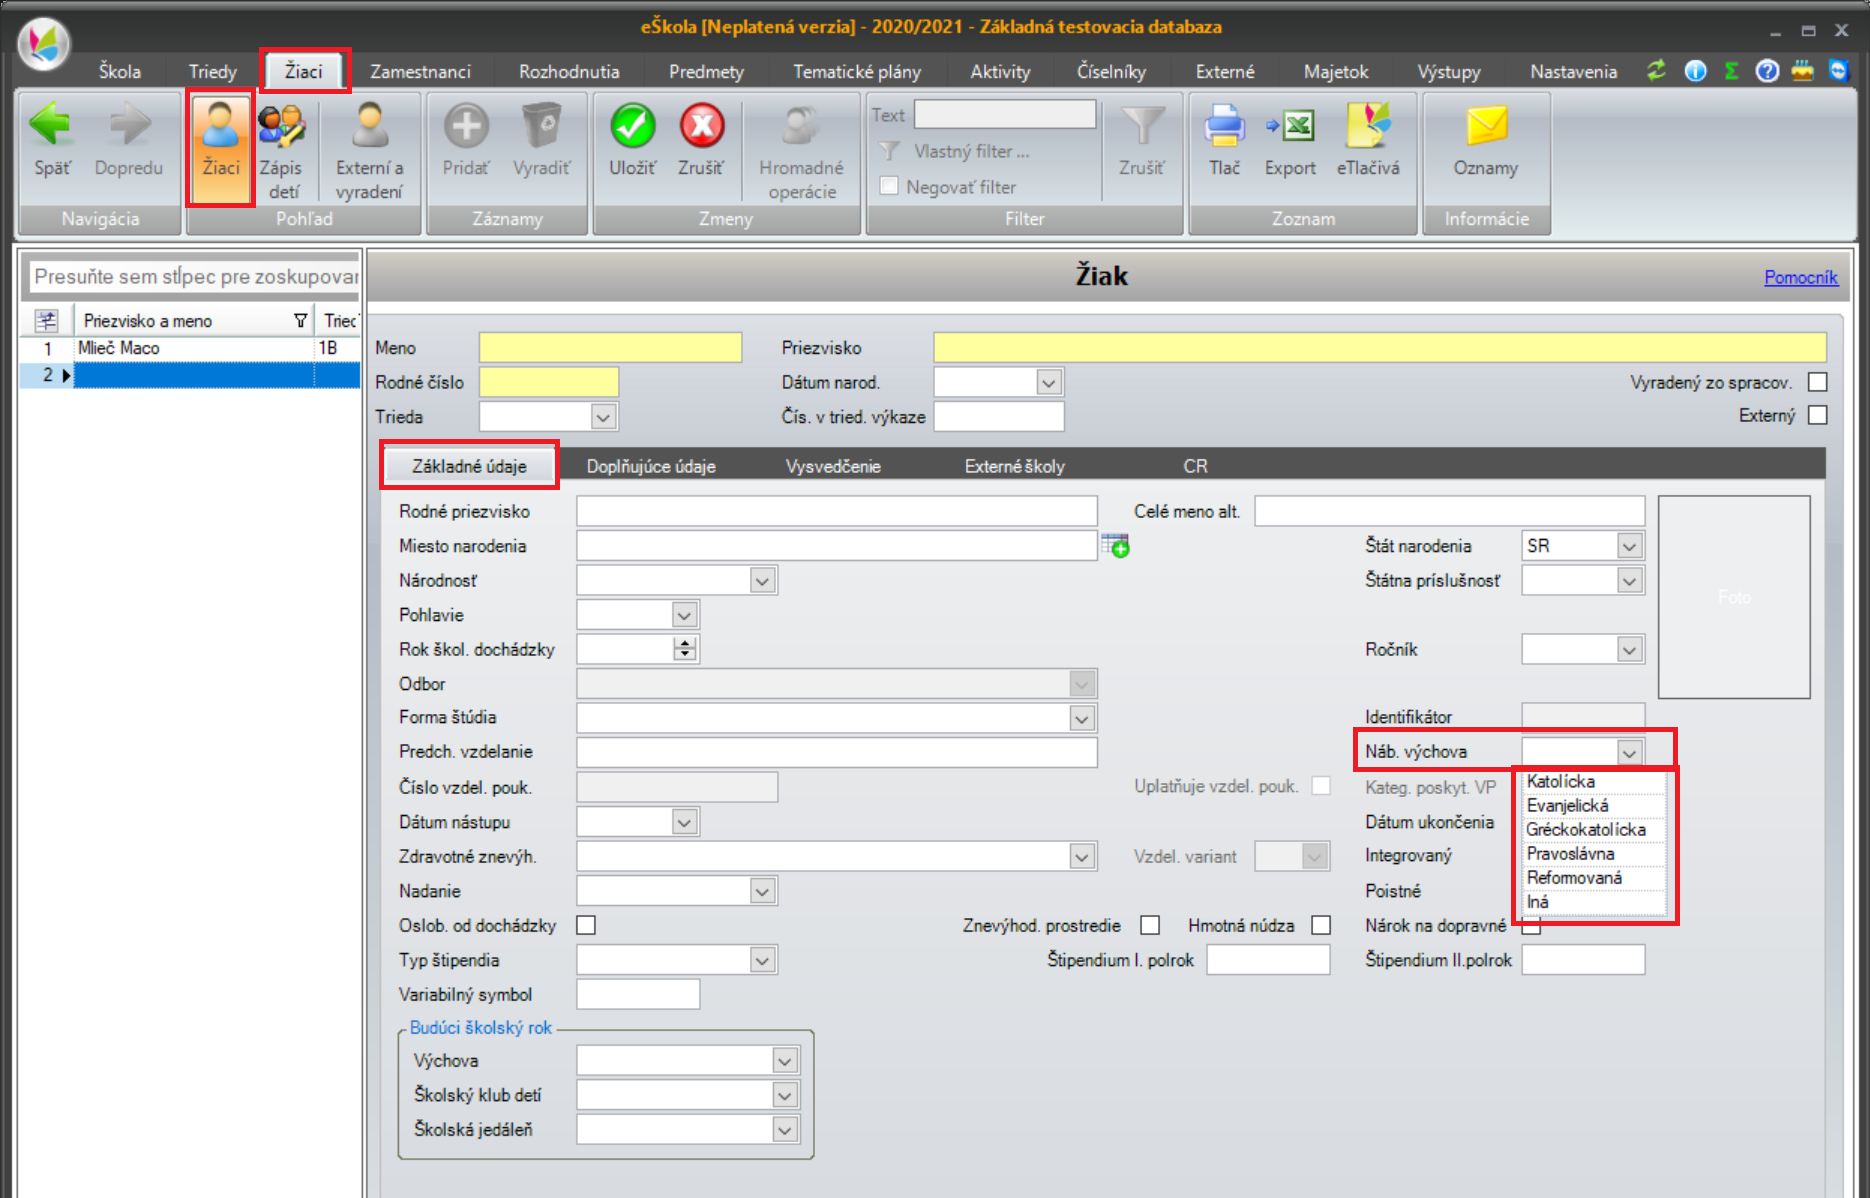1870x1198 pixels.
Task: Switch to Vysvedčenie tab
Action: [x=833, y=466]
